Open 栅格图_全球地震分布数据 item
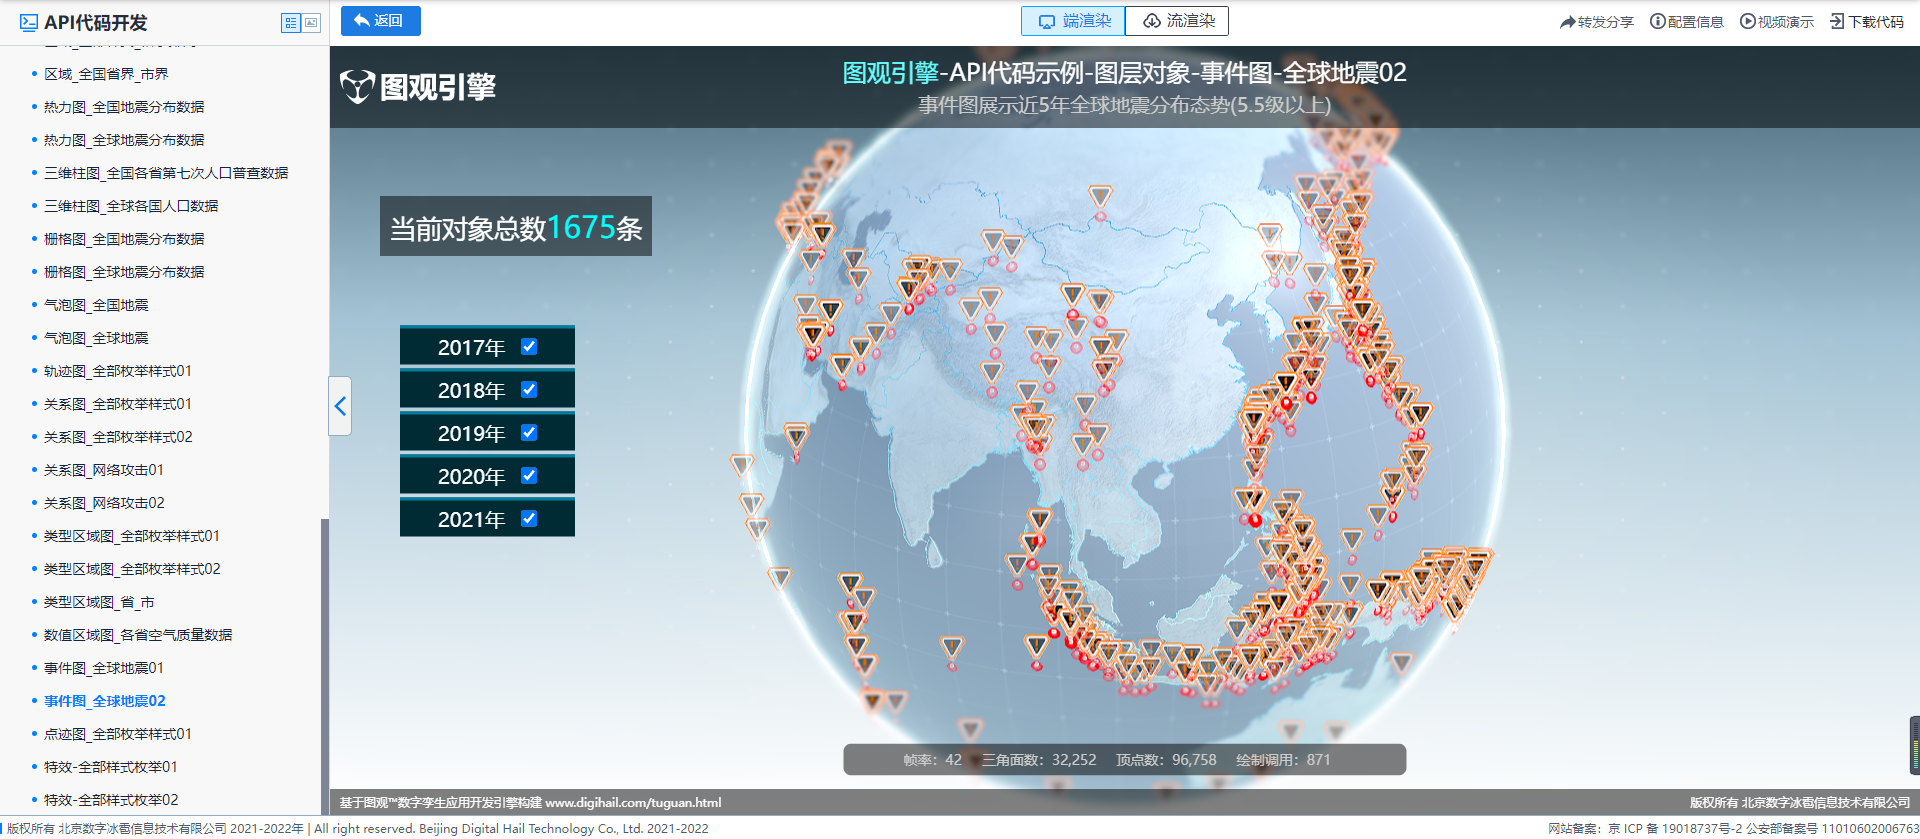 [124, 272]
